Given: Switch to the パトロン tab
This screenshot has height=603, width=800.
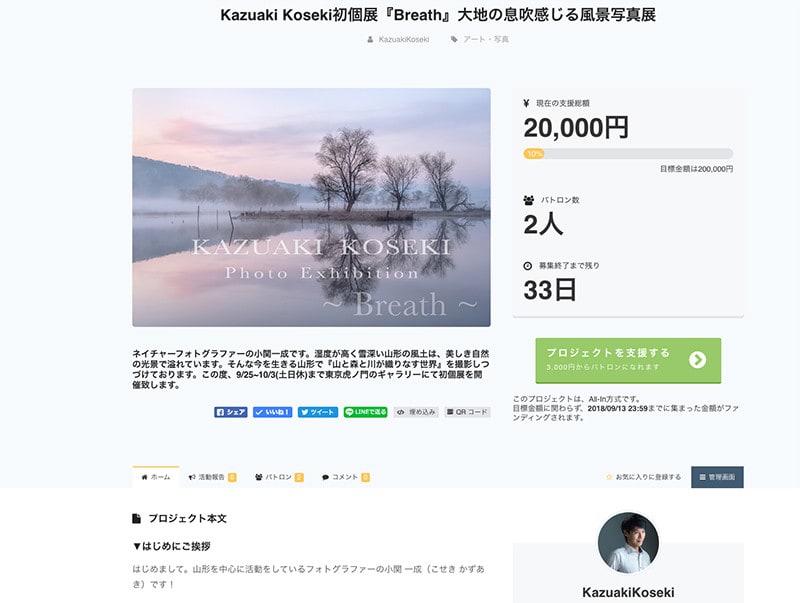Looking at the screenshot, I should 279,477.
